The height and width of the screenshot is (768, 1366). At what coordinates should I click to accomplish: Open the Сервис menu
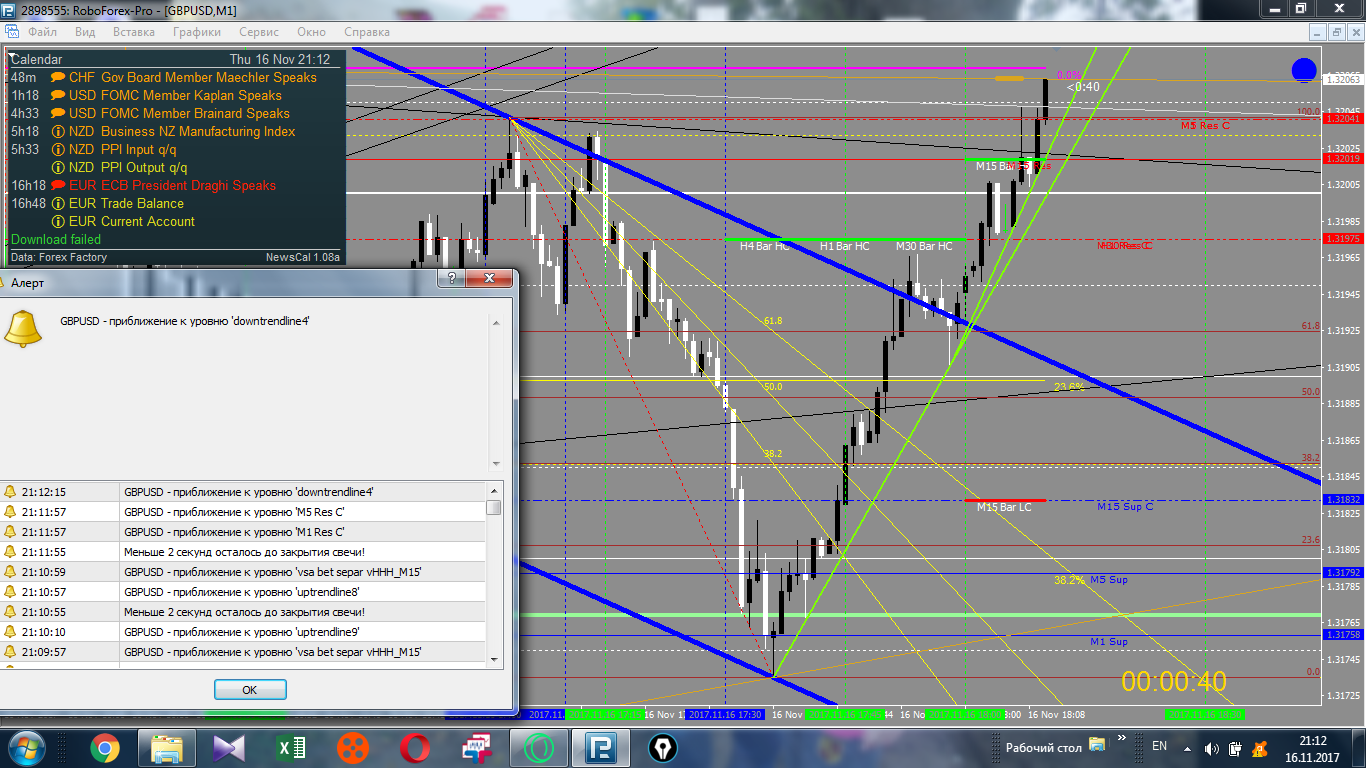259,32
